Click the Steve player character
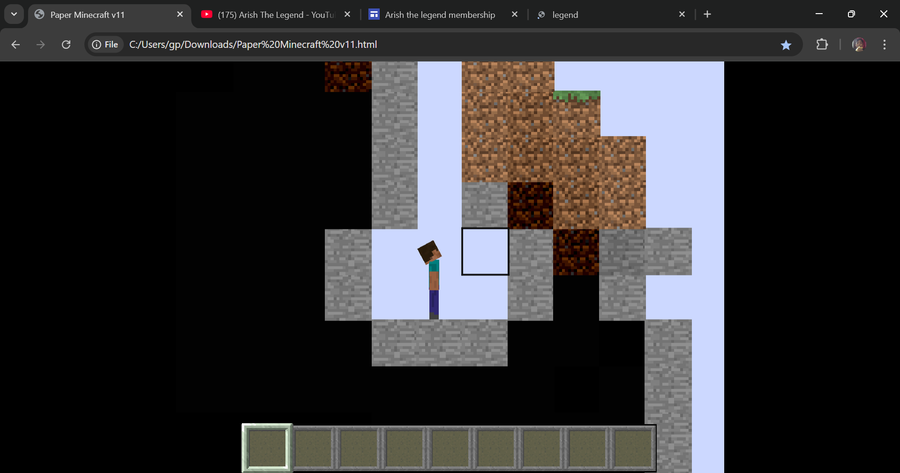This screenshot has width=900, height=473. [430, 280]
